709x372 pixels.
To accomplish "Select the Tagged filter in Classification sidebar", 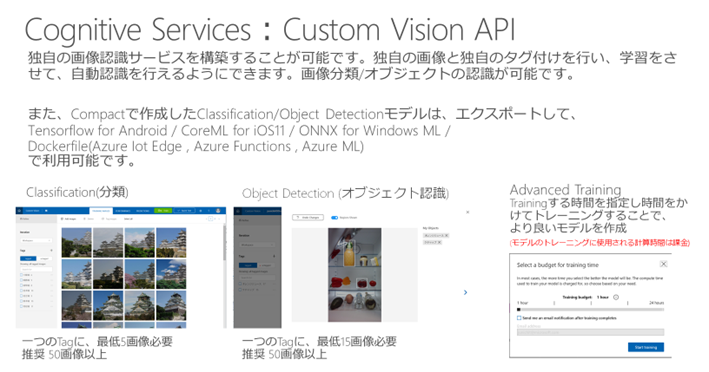I will [x=28, y=259].
